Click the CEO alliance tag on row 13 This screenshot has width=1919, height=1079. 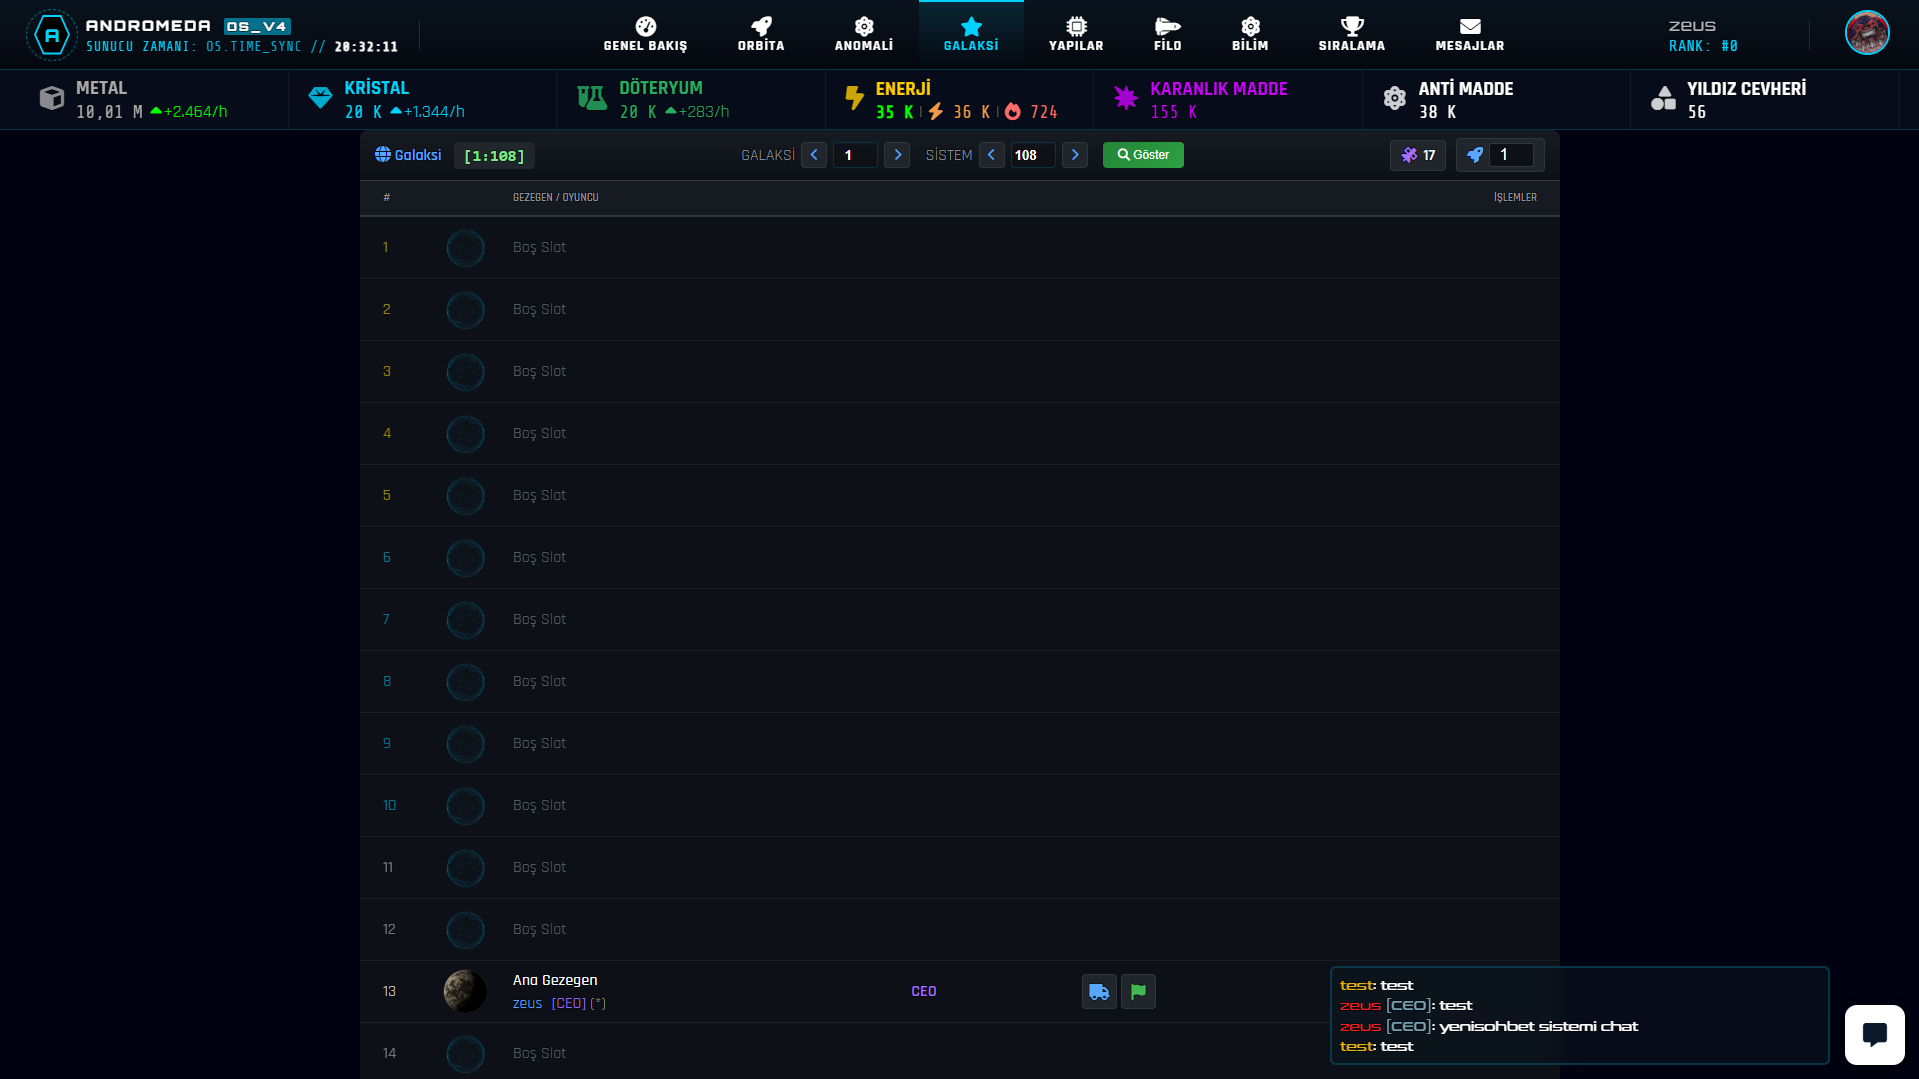923,991
